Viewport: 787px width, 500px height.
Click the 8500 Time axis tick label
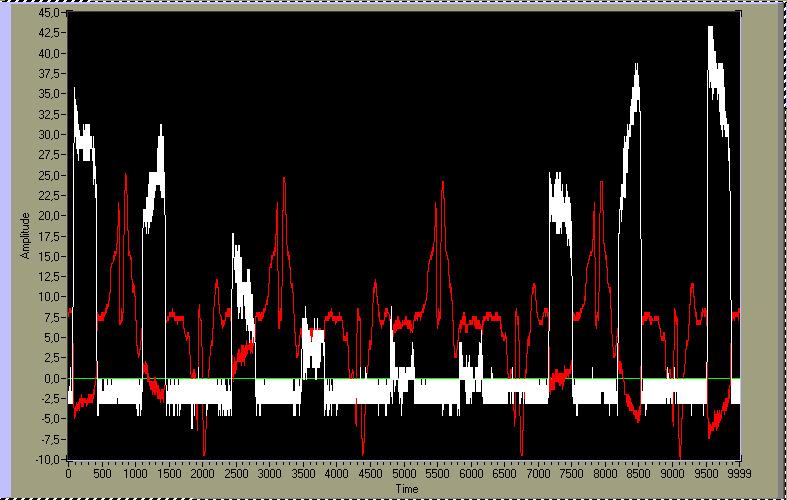[639, 473]
